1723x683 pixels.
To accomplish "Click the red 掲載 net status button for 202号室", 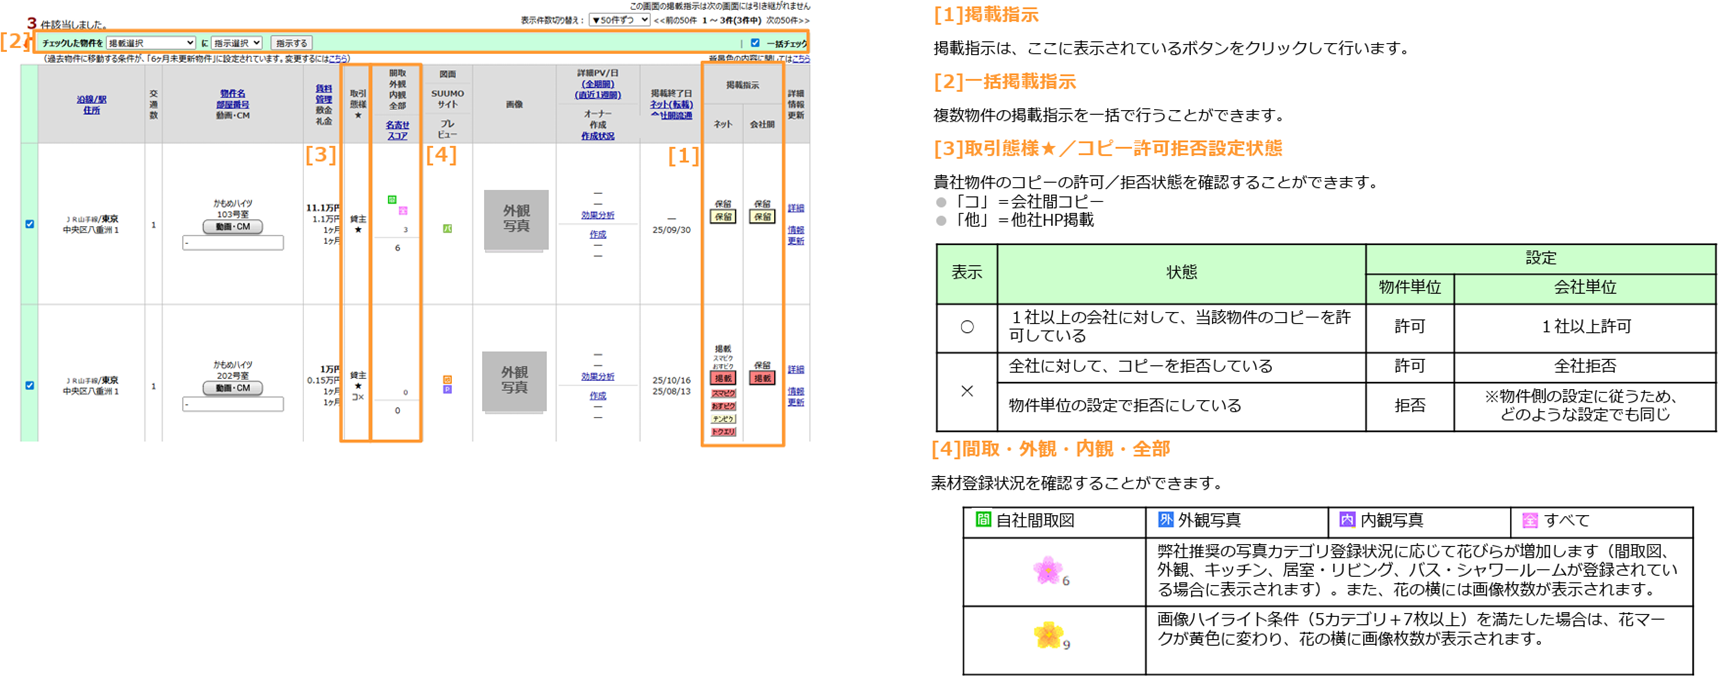I will 722,379.
